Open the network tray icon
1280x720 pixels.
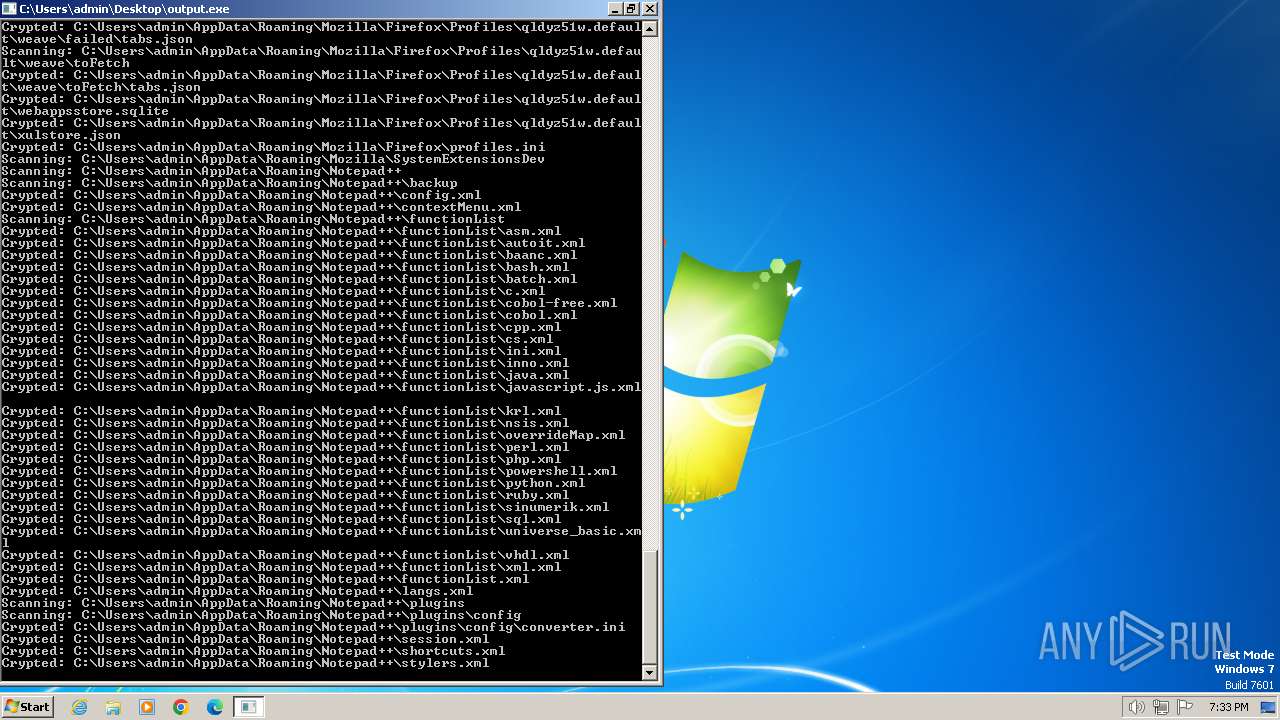coord(1160,707)
